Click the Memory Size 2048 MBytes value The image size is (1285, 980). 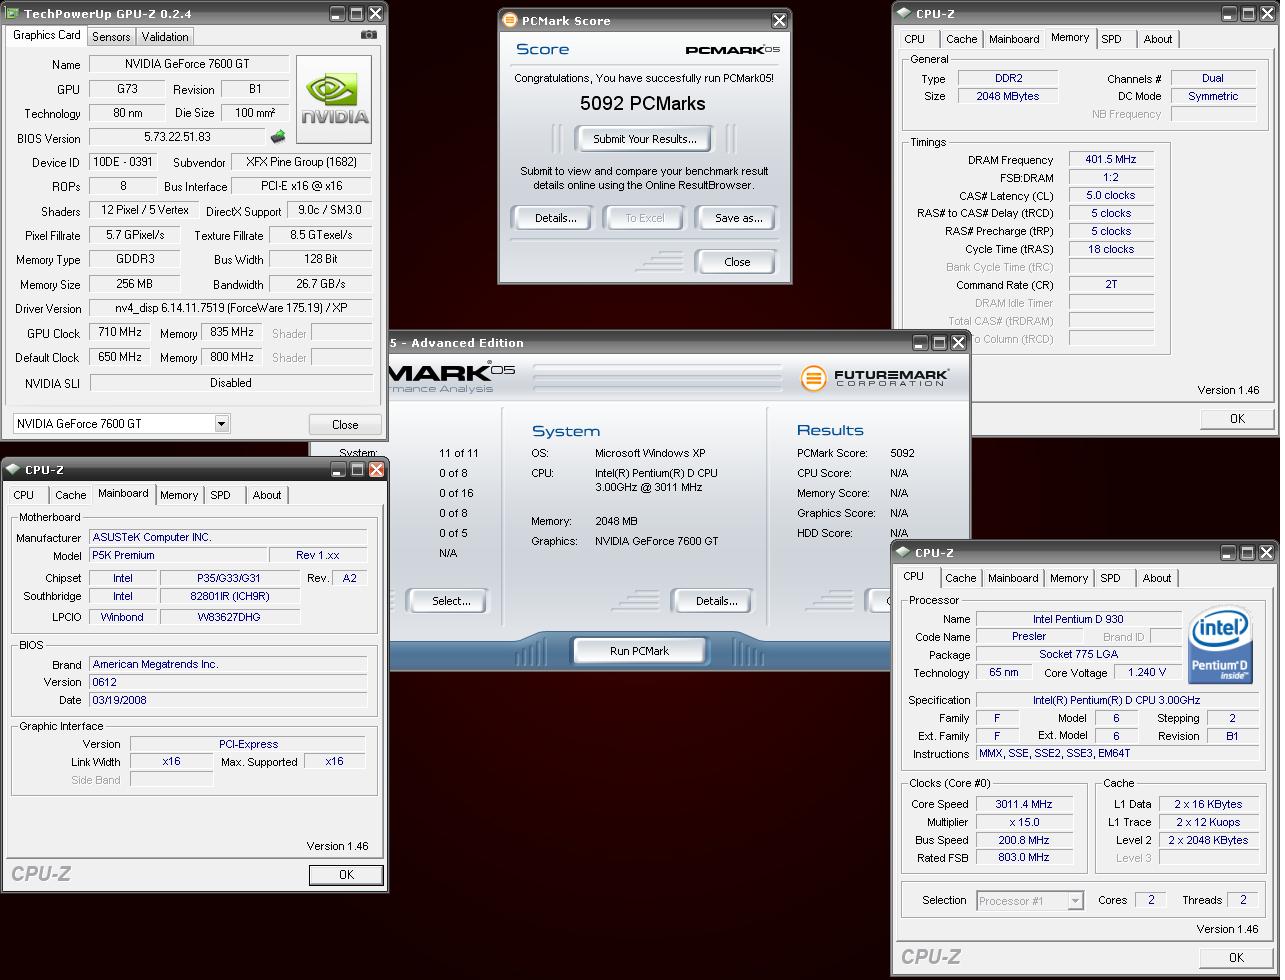1008,96
